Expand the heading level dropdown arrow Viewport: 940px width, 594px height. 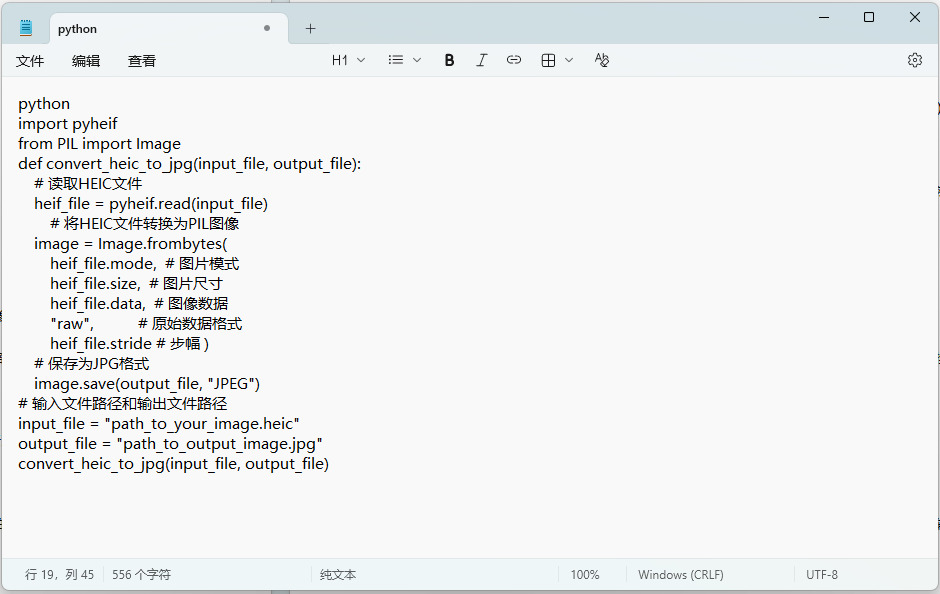tap(361, 60)
